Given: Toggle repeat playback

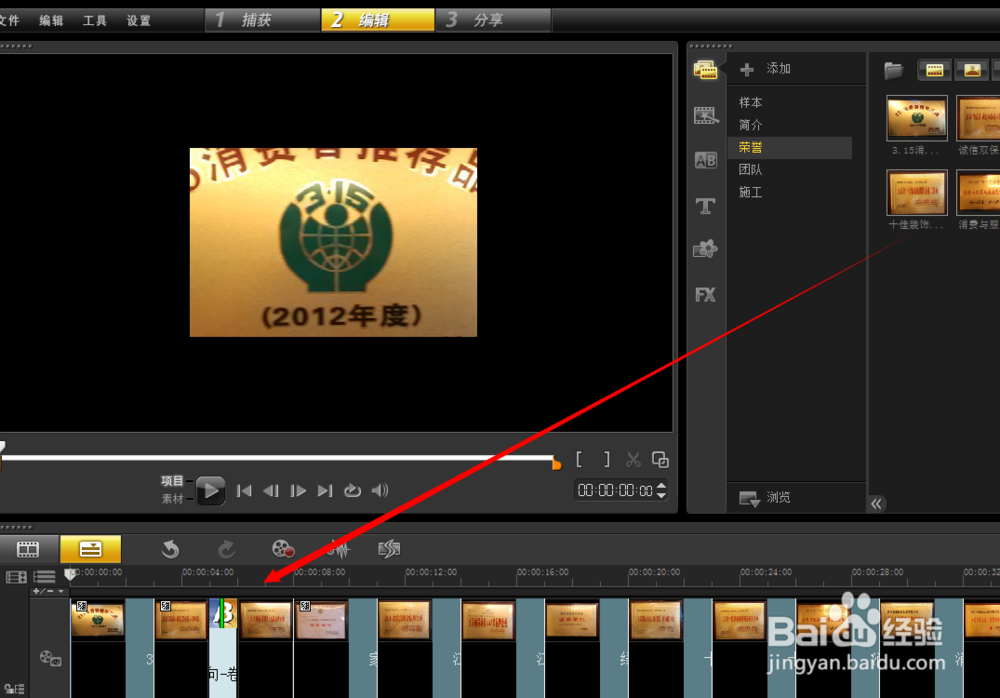Looking at the screenshot, I should point(352,491).
